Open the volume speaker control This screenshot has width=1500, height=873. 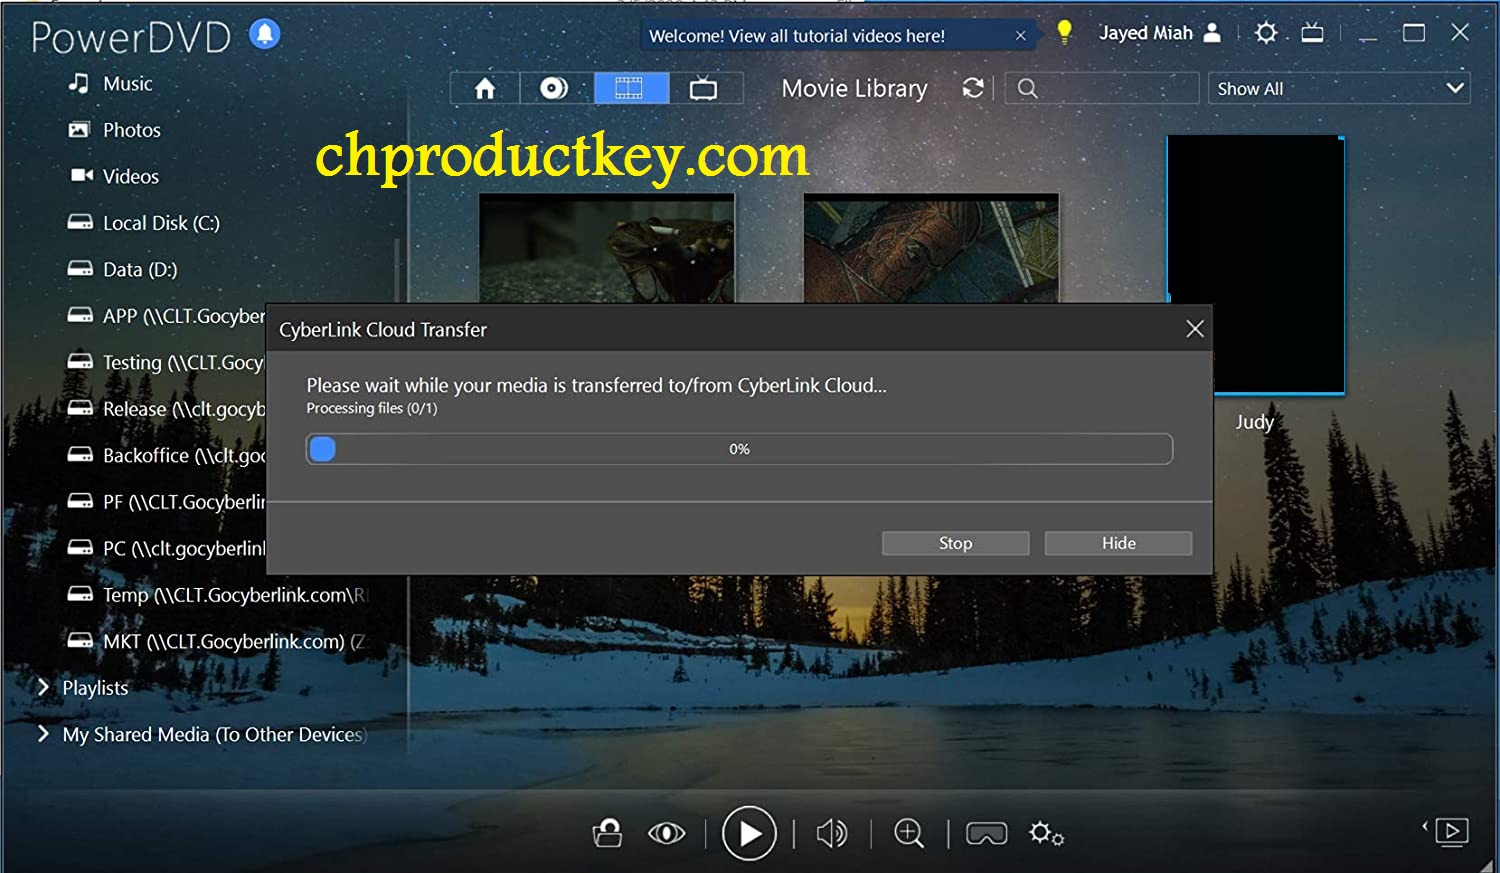pyautogui.click(x=831, y=833)
